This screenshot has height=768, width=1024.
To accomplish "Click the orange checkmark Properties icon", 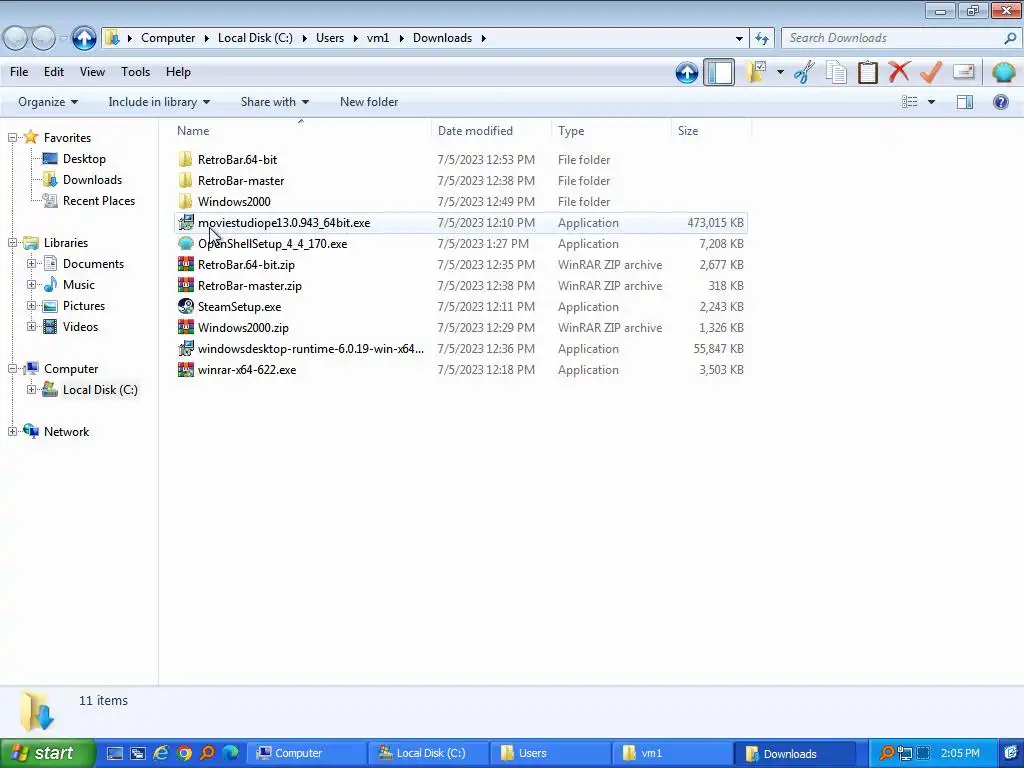I will coord(931,72).
